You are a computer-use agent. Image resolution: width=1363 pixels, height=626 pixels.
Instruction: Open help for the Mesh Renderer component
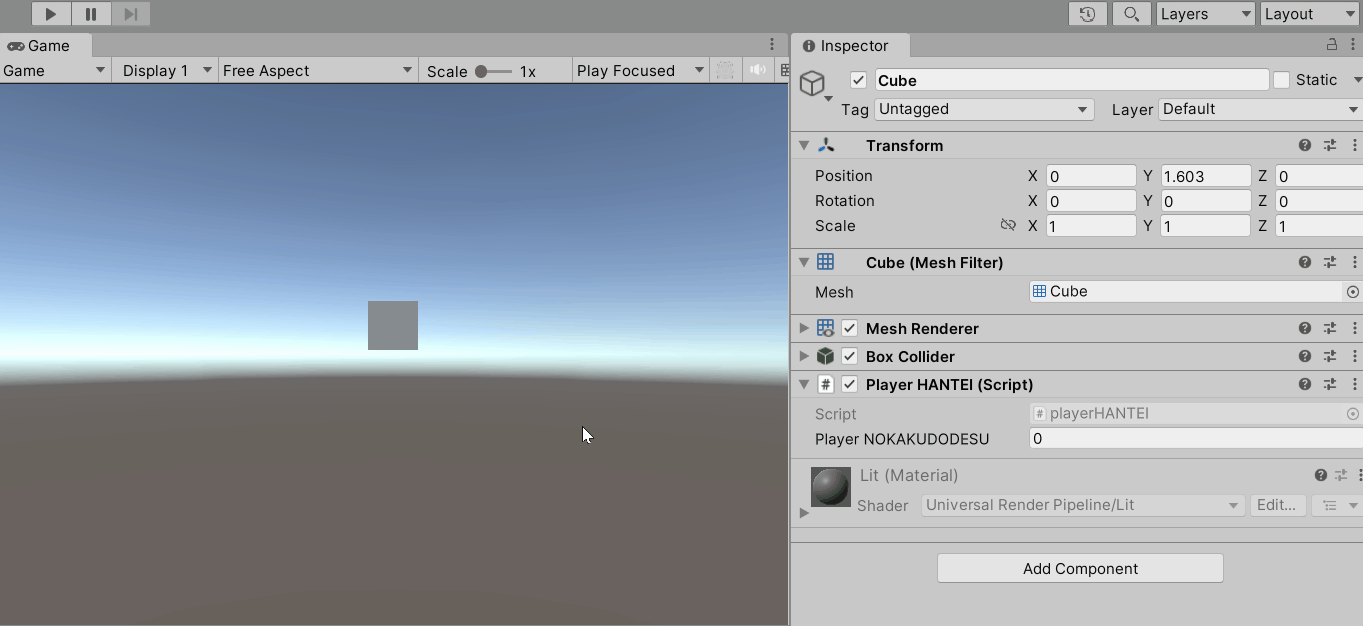click(1304, 328)
